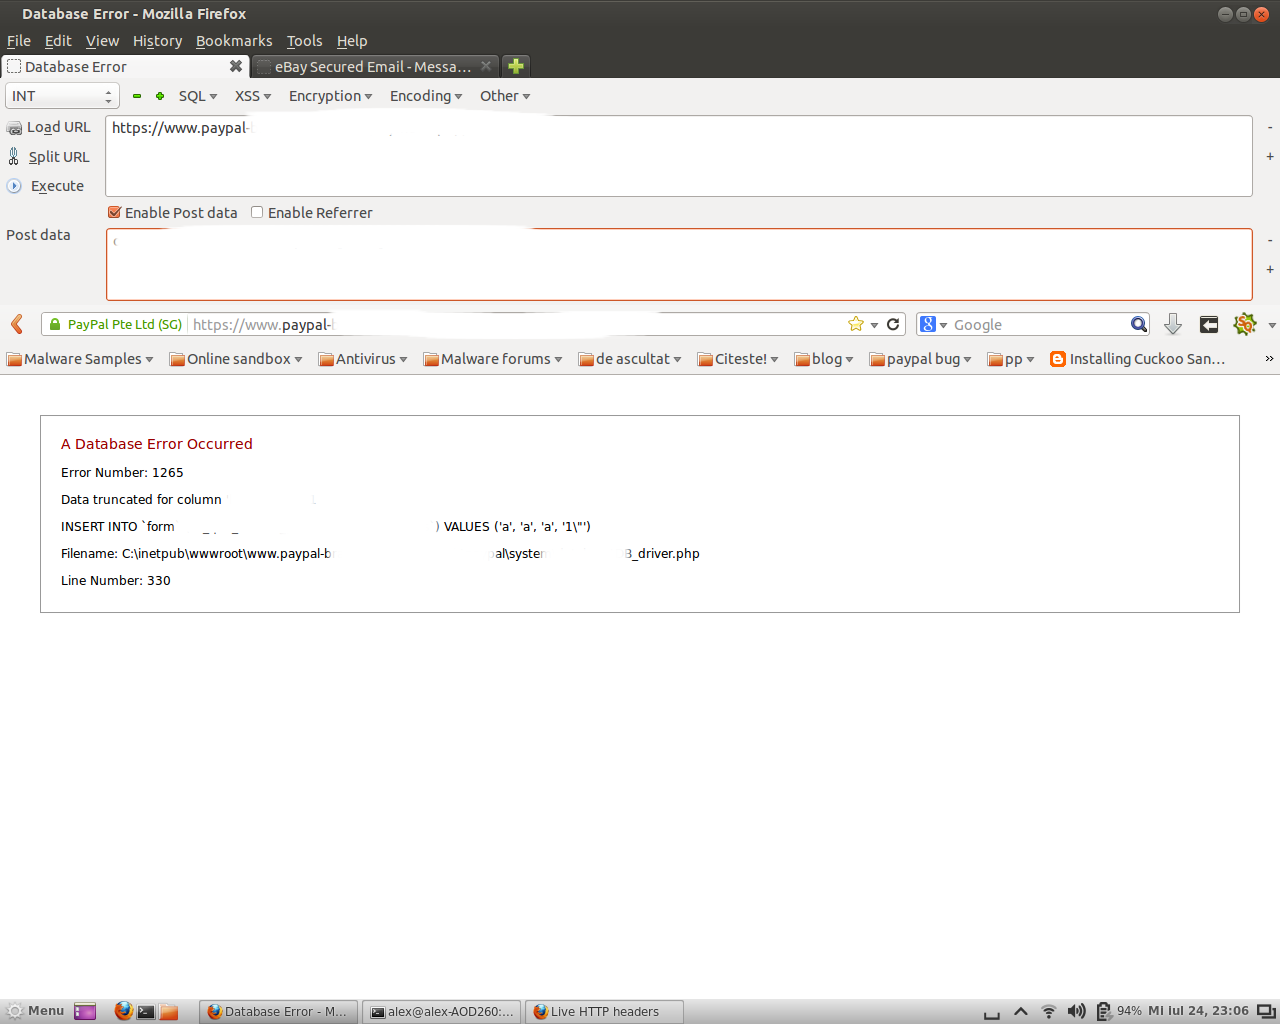Click the Google search field
Image resolution: width=1280 pixels, height=1024 pixels.
pyautogui.click(x=1040, y=325)
